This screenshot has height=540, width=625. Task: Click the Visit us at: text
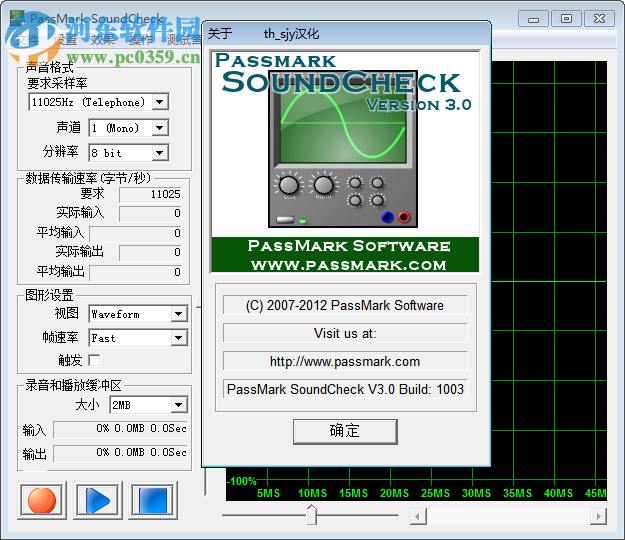click(345, 333)
